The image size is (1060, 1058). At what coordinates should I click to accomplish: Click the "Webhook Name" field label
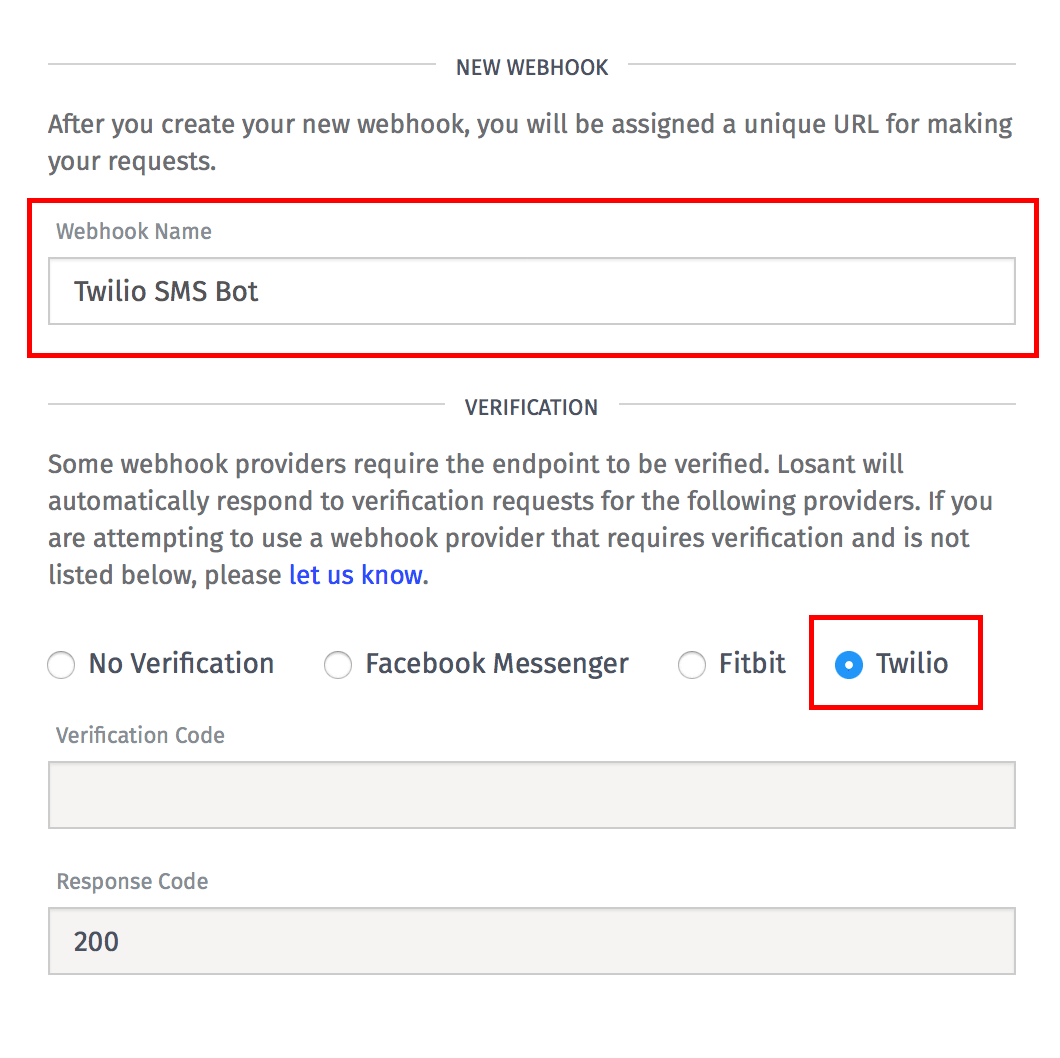(x=134, y=232)
